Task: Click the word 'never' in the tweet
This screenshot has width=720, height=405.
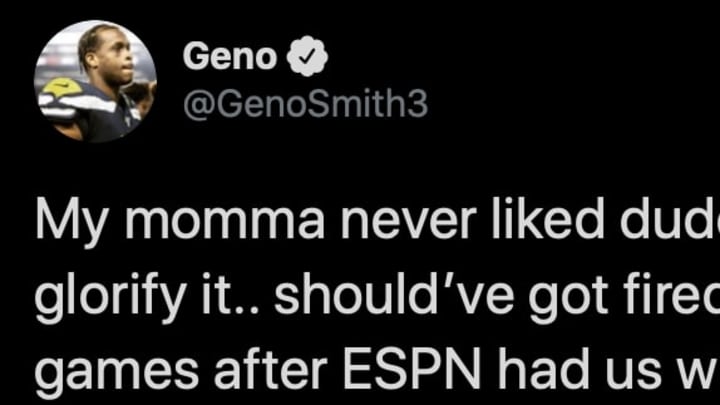Action: click(x=408, y=223)
